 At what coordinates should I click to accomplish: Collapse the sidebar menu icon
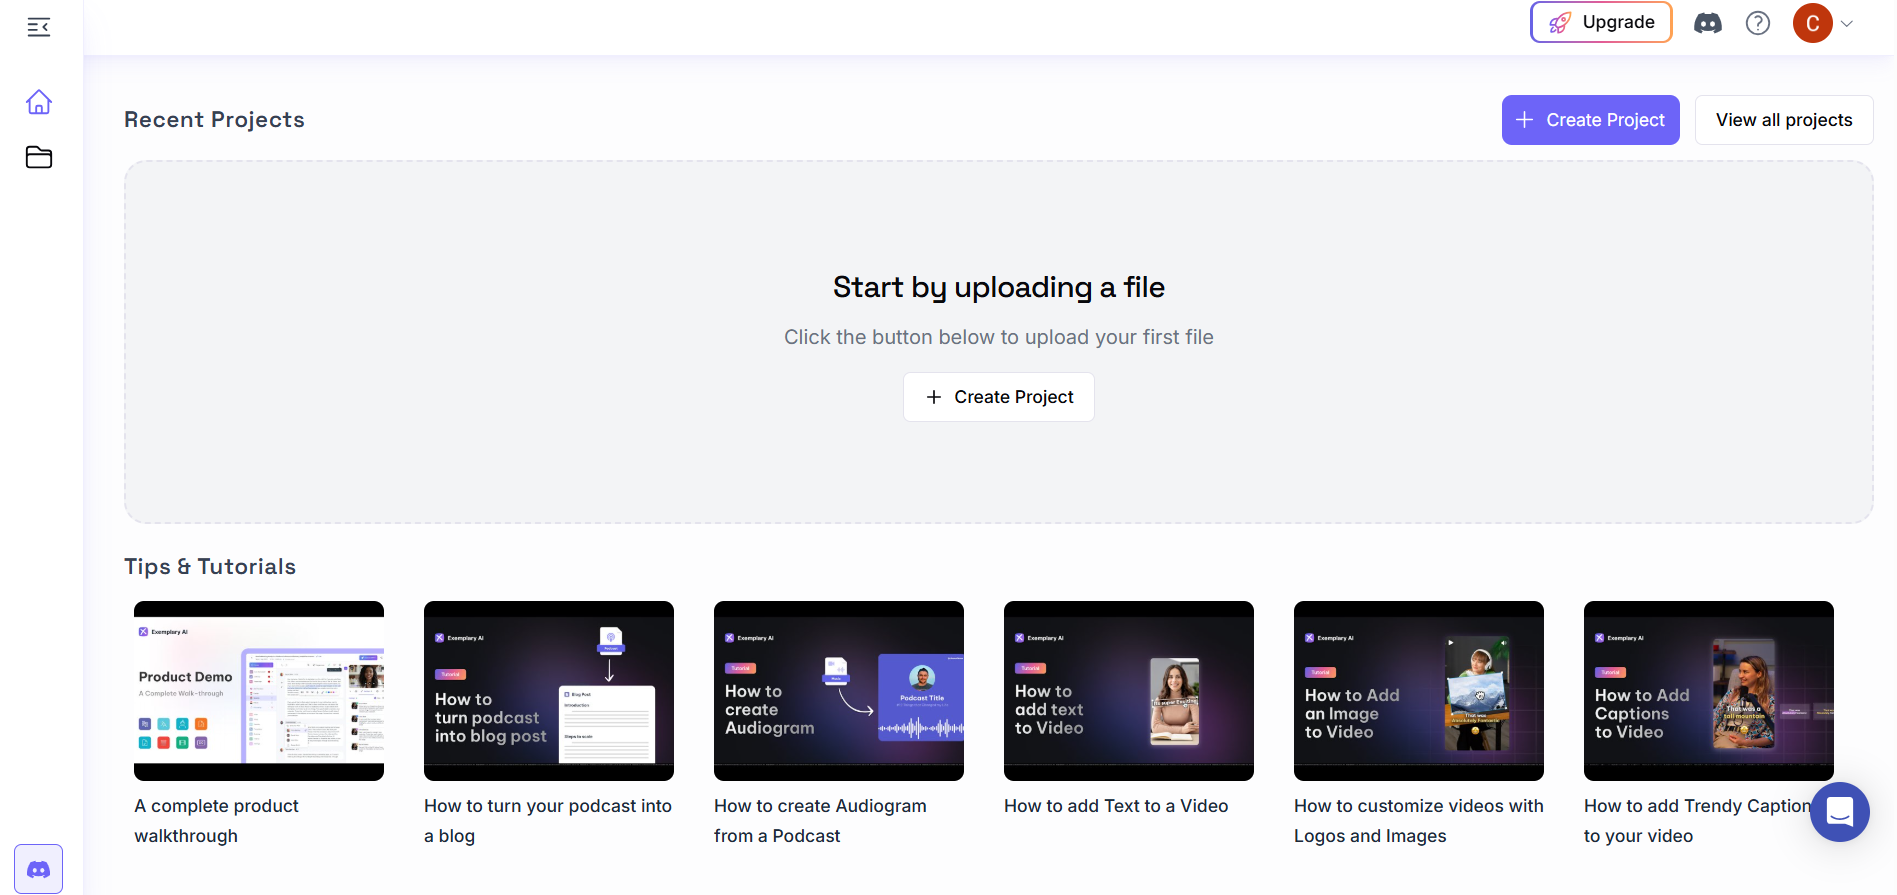[39, 27]
